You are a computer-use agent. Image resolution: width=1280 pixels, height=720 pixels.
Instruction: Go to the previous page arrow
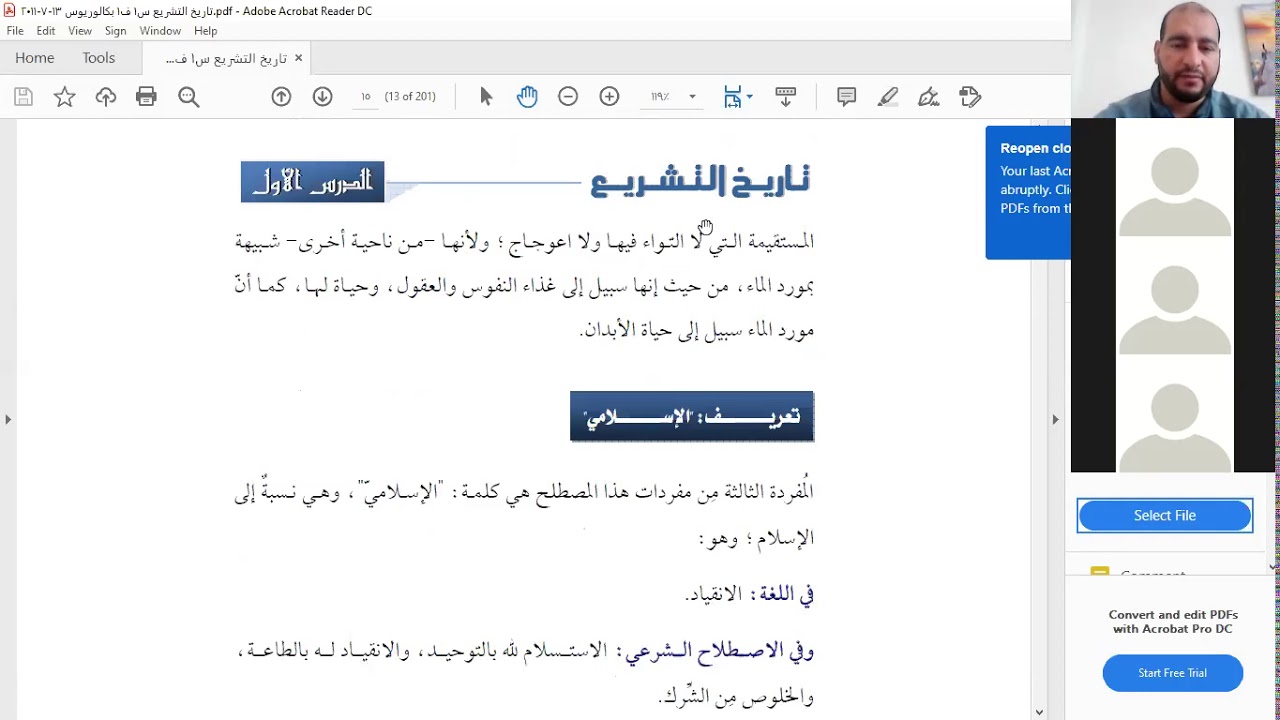pyautogui.click(x=281, y=97)
